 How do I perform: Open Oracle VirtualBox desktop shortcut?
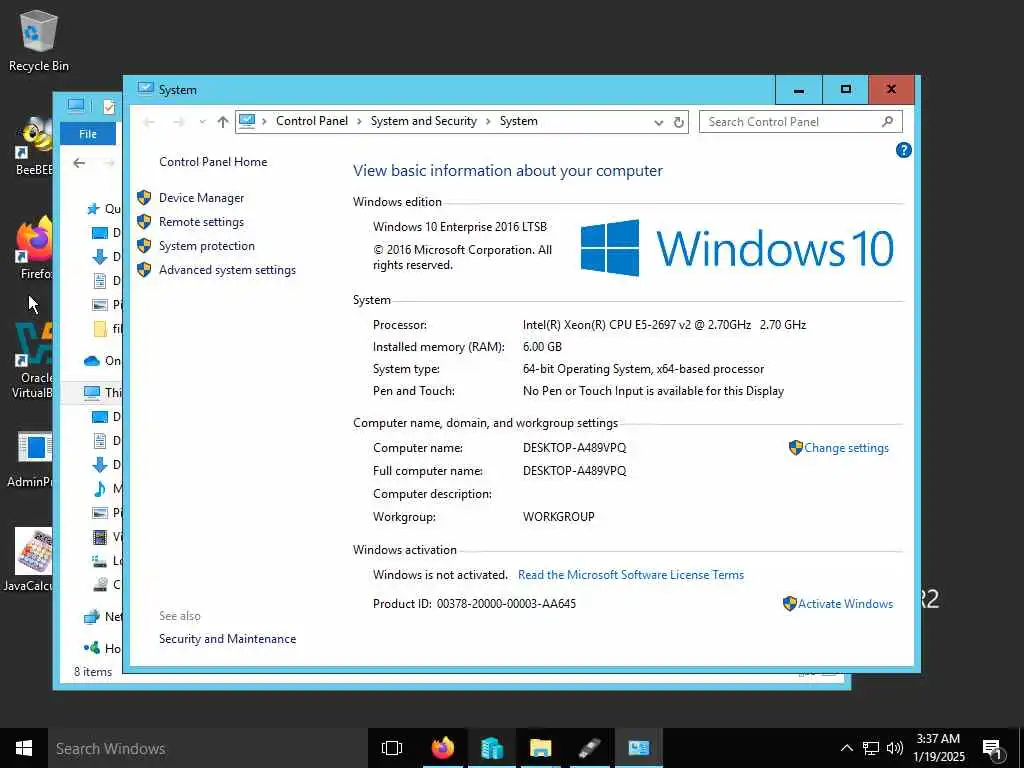click(x=33, y=360)
